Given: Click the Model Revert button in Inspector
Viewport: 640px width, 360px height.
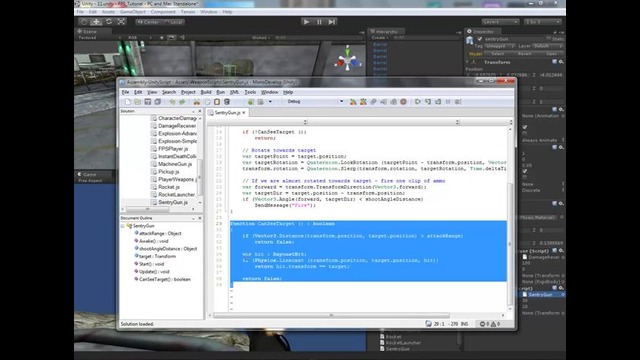Looking at the screenshot, I should (x=524, y=54).
